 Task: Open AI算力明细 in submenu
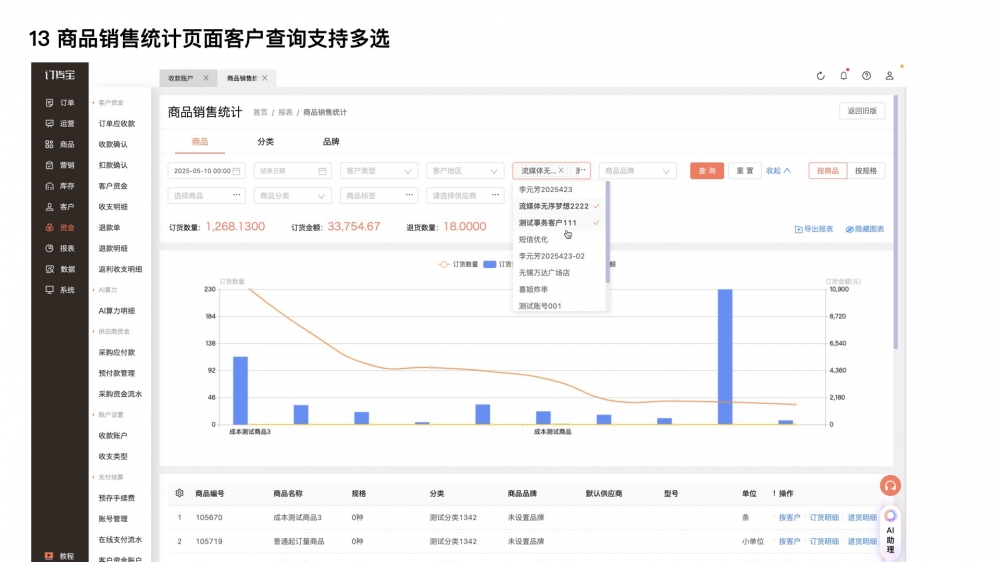[117, 311]
